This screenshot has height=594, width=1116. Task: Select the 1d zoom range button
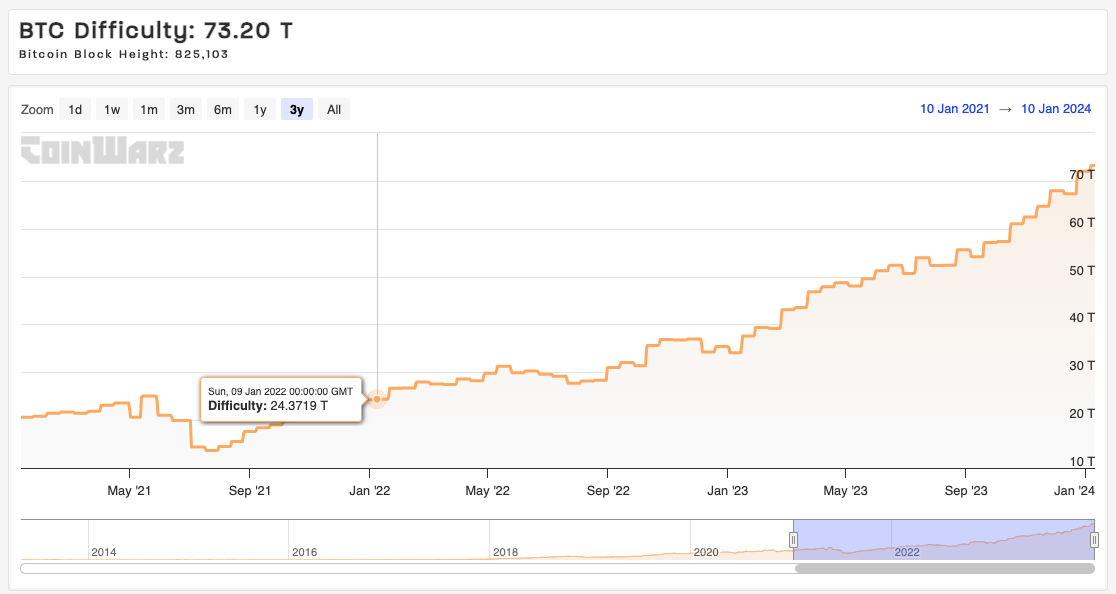pyautogui.click(x=75, y=110)
